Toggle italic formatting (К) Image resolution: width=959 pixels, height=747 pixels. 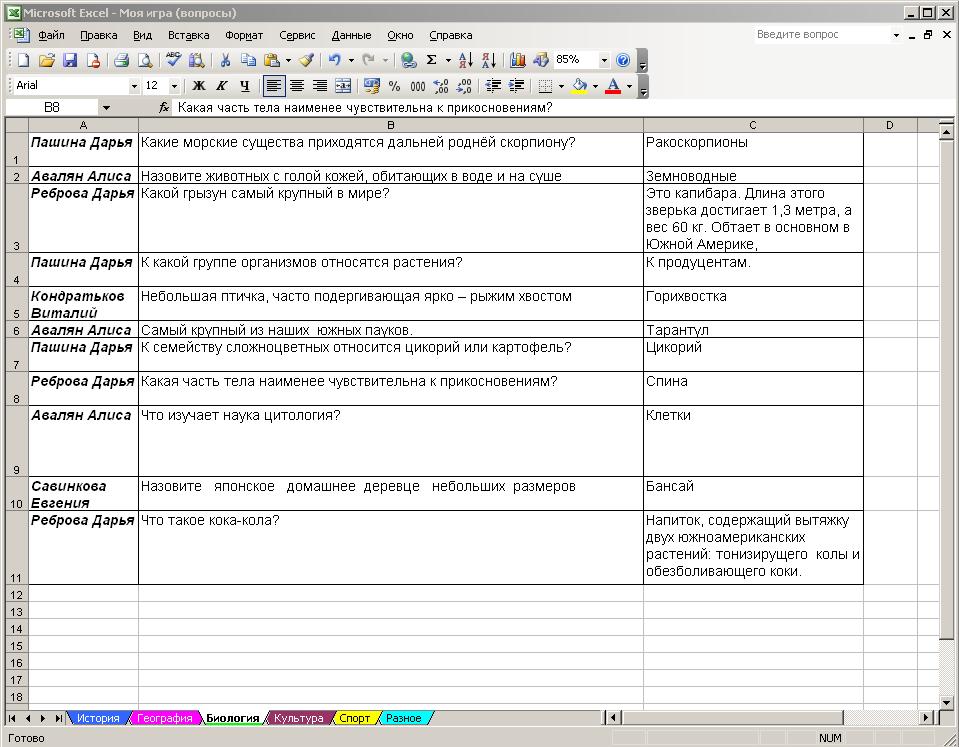[221, 86]
